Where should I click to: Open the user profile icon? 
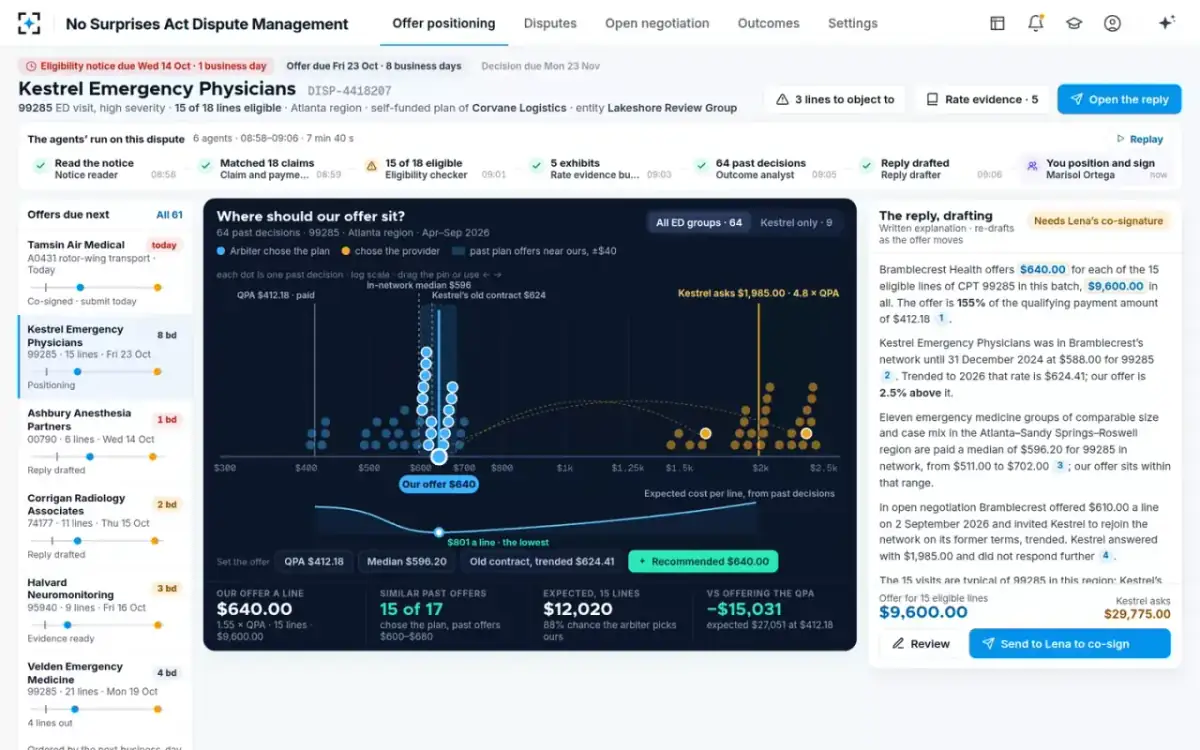click(1112, 23)
